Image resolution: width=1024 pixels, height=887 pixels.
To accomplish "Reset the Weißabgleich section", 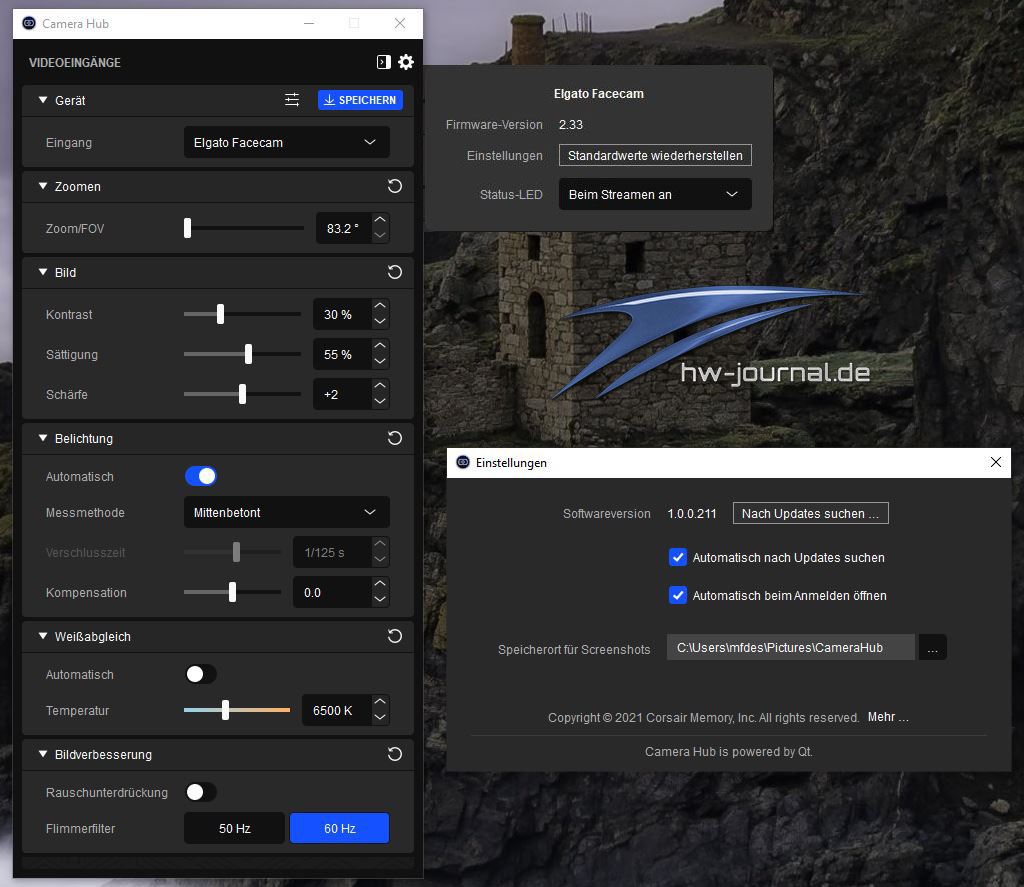I will click(394, 636).
